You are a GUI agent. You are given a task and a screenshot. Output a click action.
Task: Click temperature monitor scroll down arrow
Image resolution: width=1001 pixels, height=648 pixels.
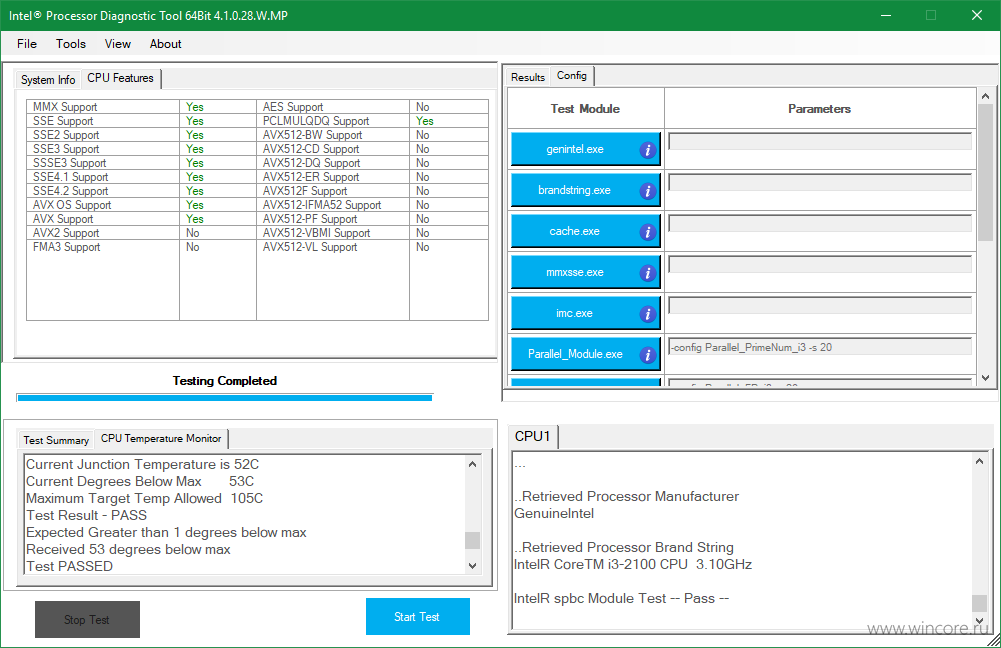472,566
